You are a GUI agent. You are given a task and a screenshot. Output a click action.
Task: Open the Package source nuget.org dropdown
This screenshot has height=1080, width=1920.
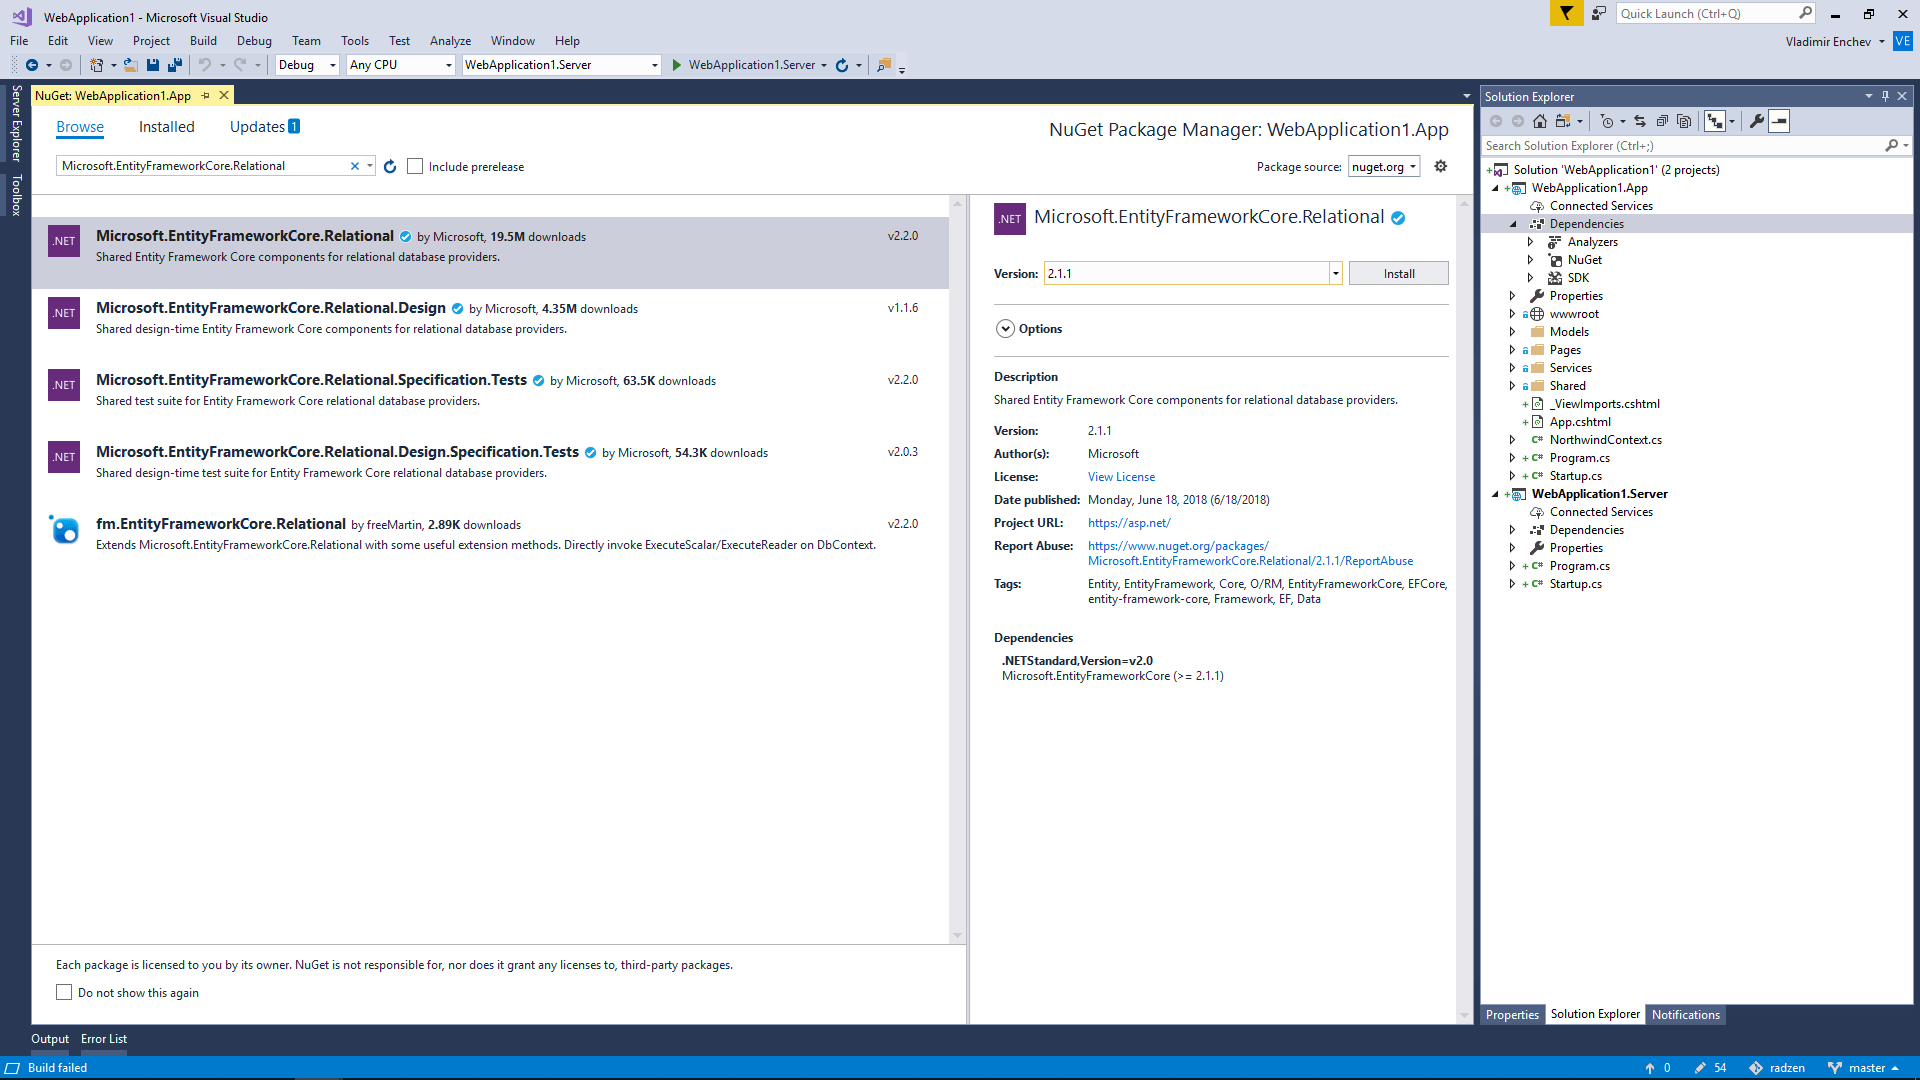click(x=1384, y=167)
